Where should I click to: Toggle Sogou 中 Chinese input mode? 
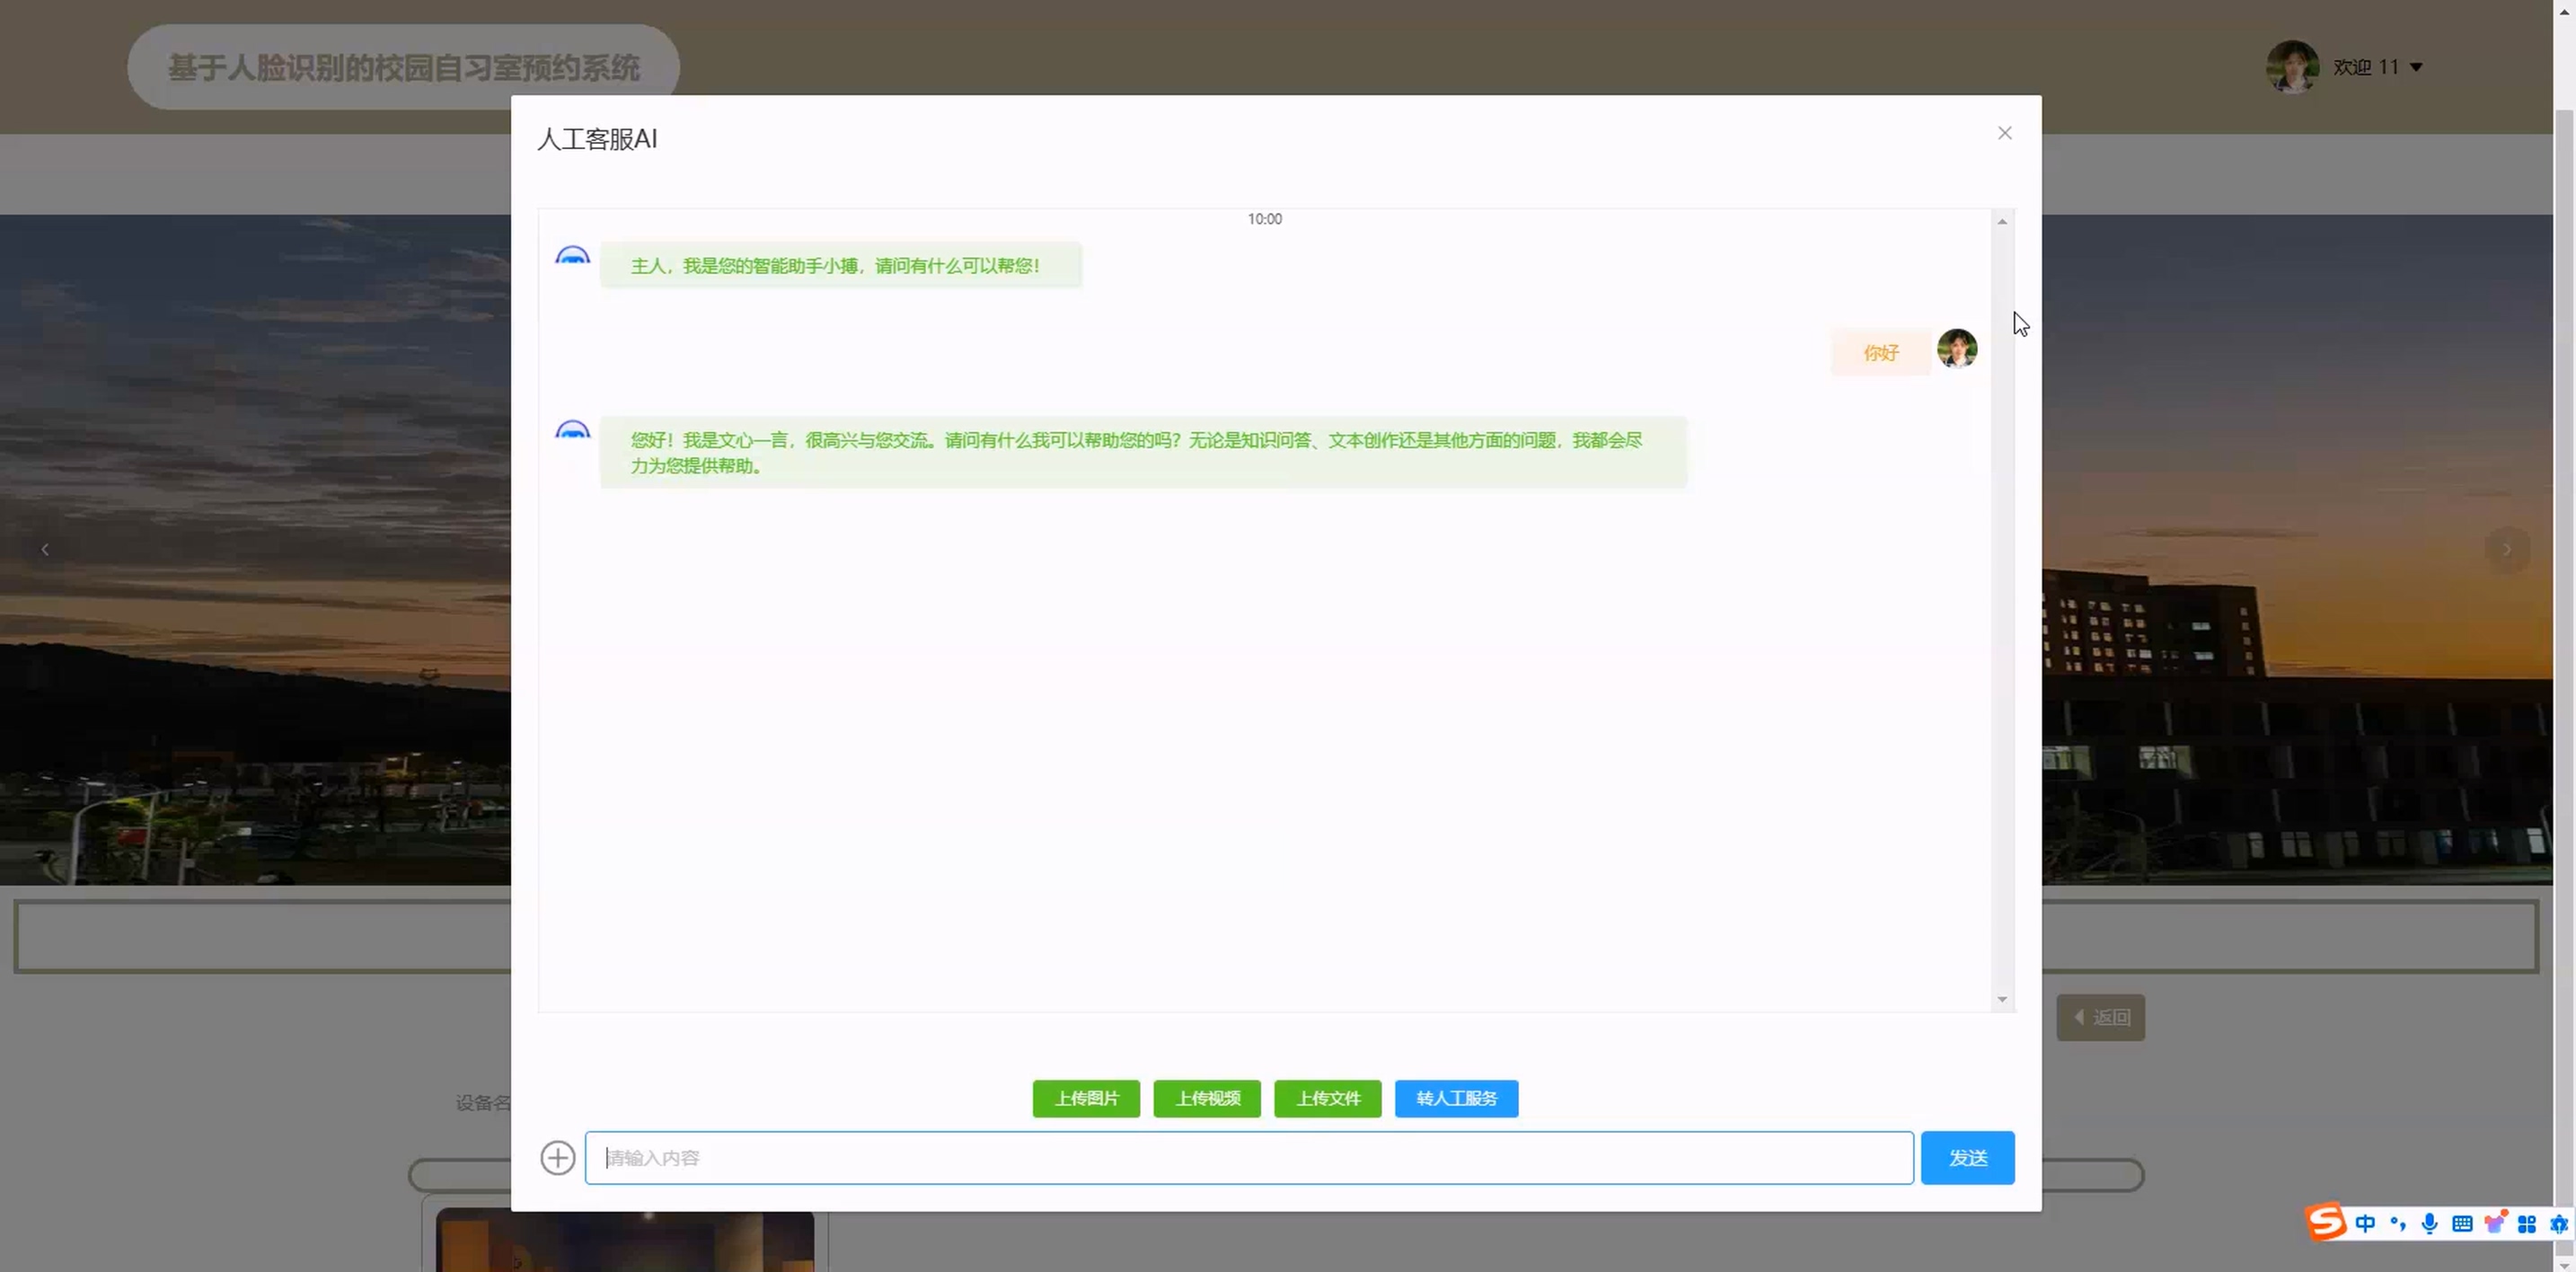2365,1224
